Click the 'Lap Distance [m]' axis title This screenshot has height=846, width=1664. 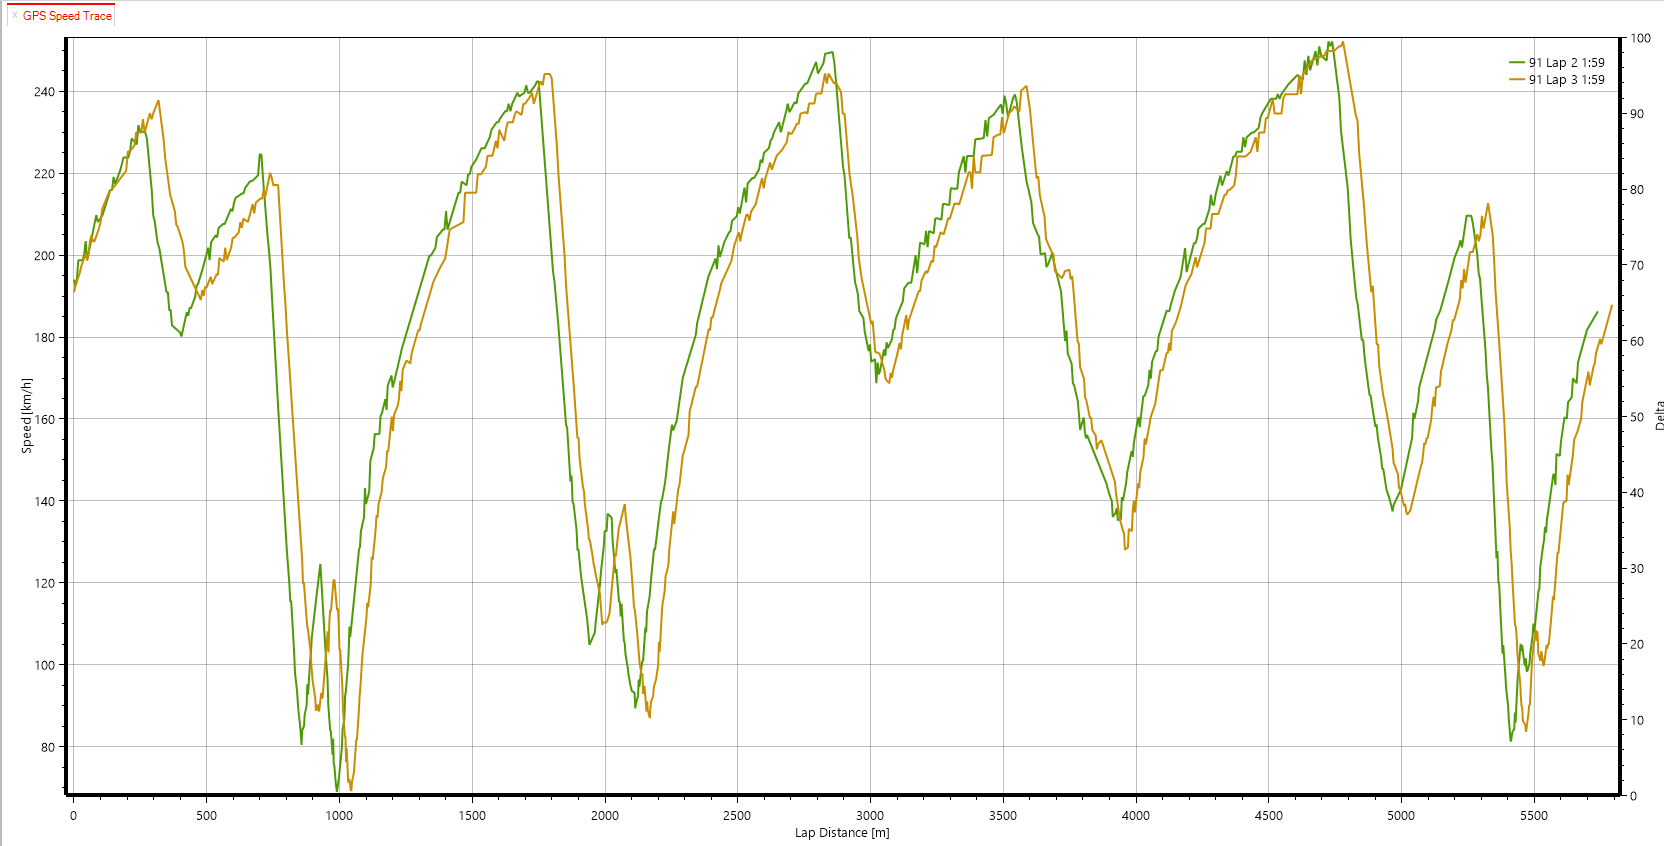(x=842, y=833)
